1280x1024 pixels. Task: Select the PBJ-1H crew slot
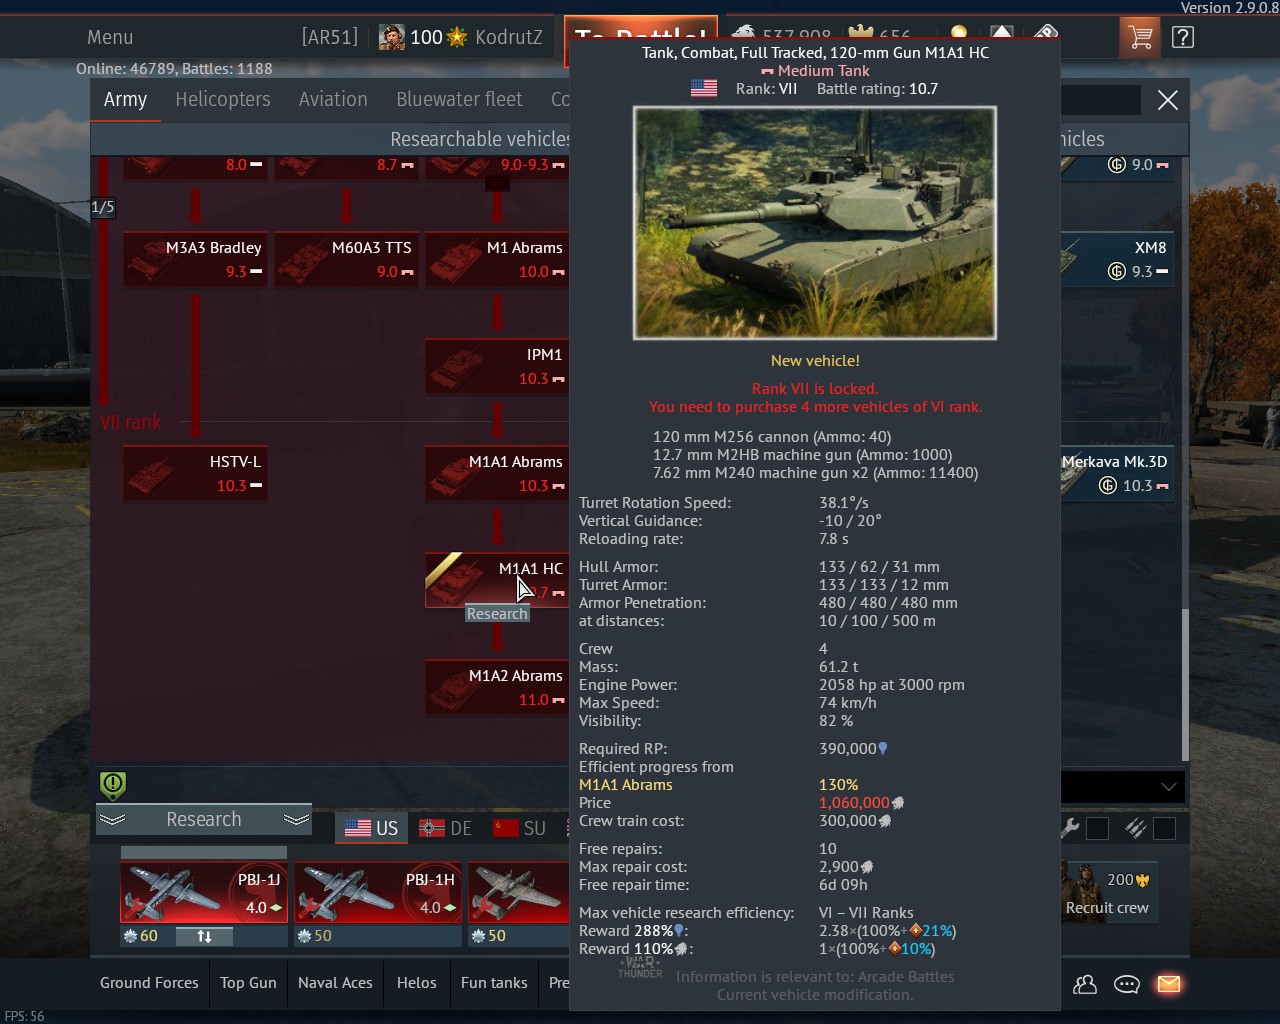[x=378, y=892]
